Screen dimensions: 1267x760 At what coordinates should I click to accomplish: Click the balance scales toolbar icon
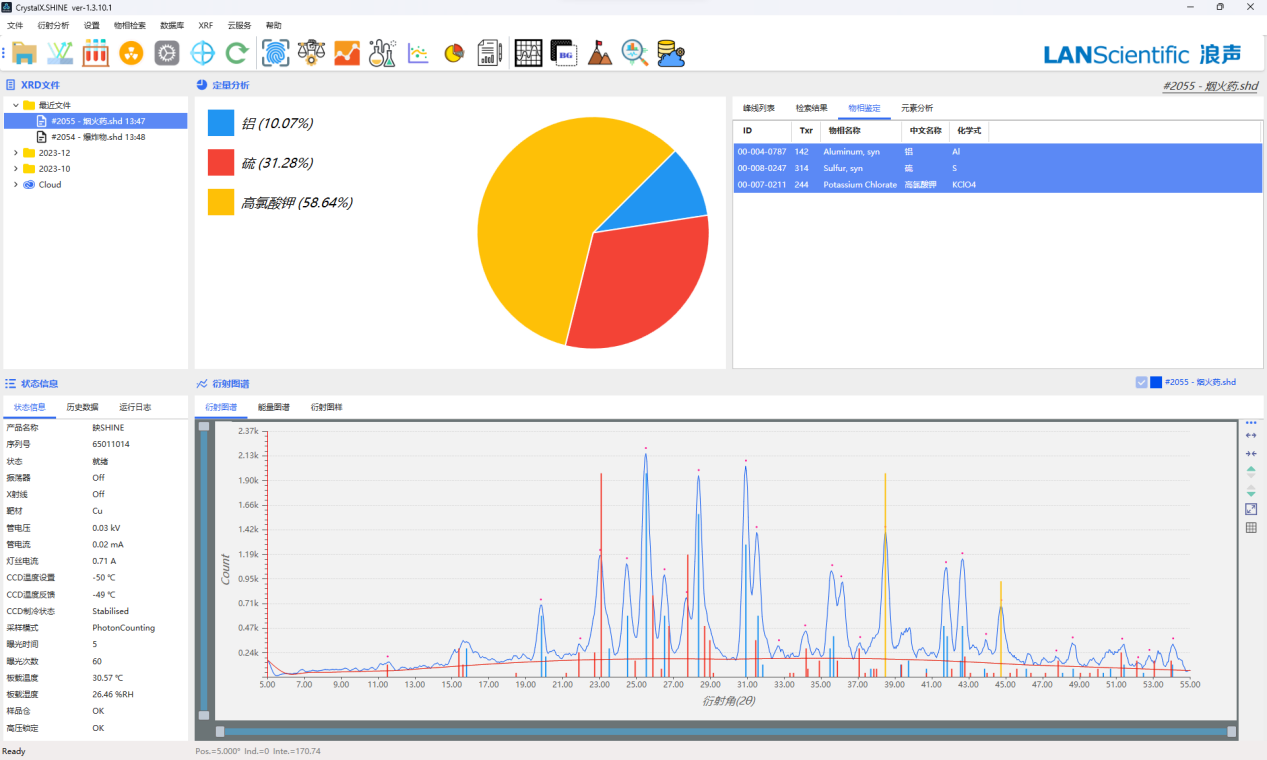pos(311,53)
